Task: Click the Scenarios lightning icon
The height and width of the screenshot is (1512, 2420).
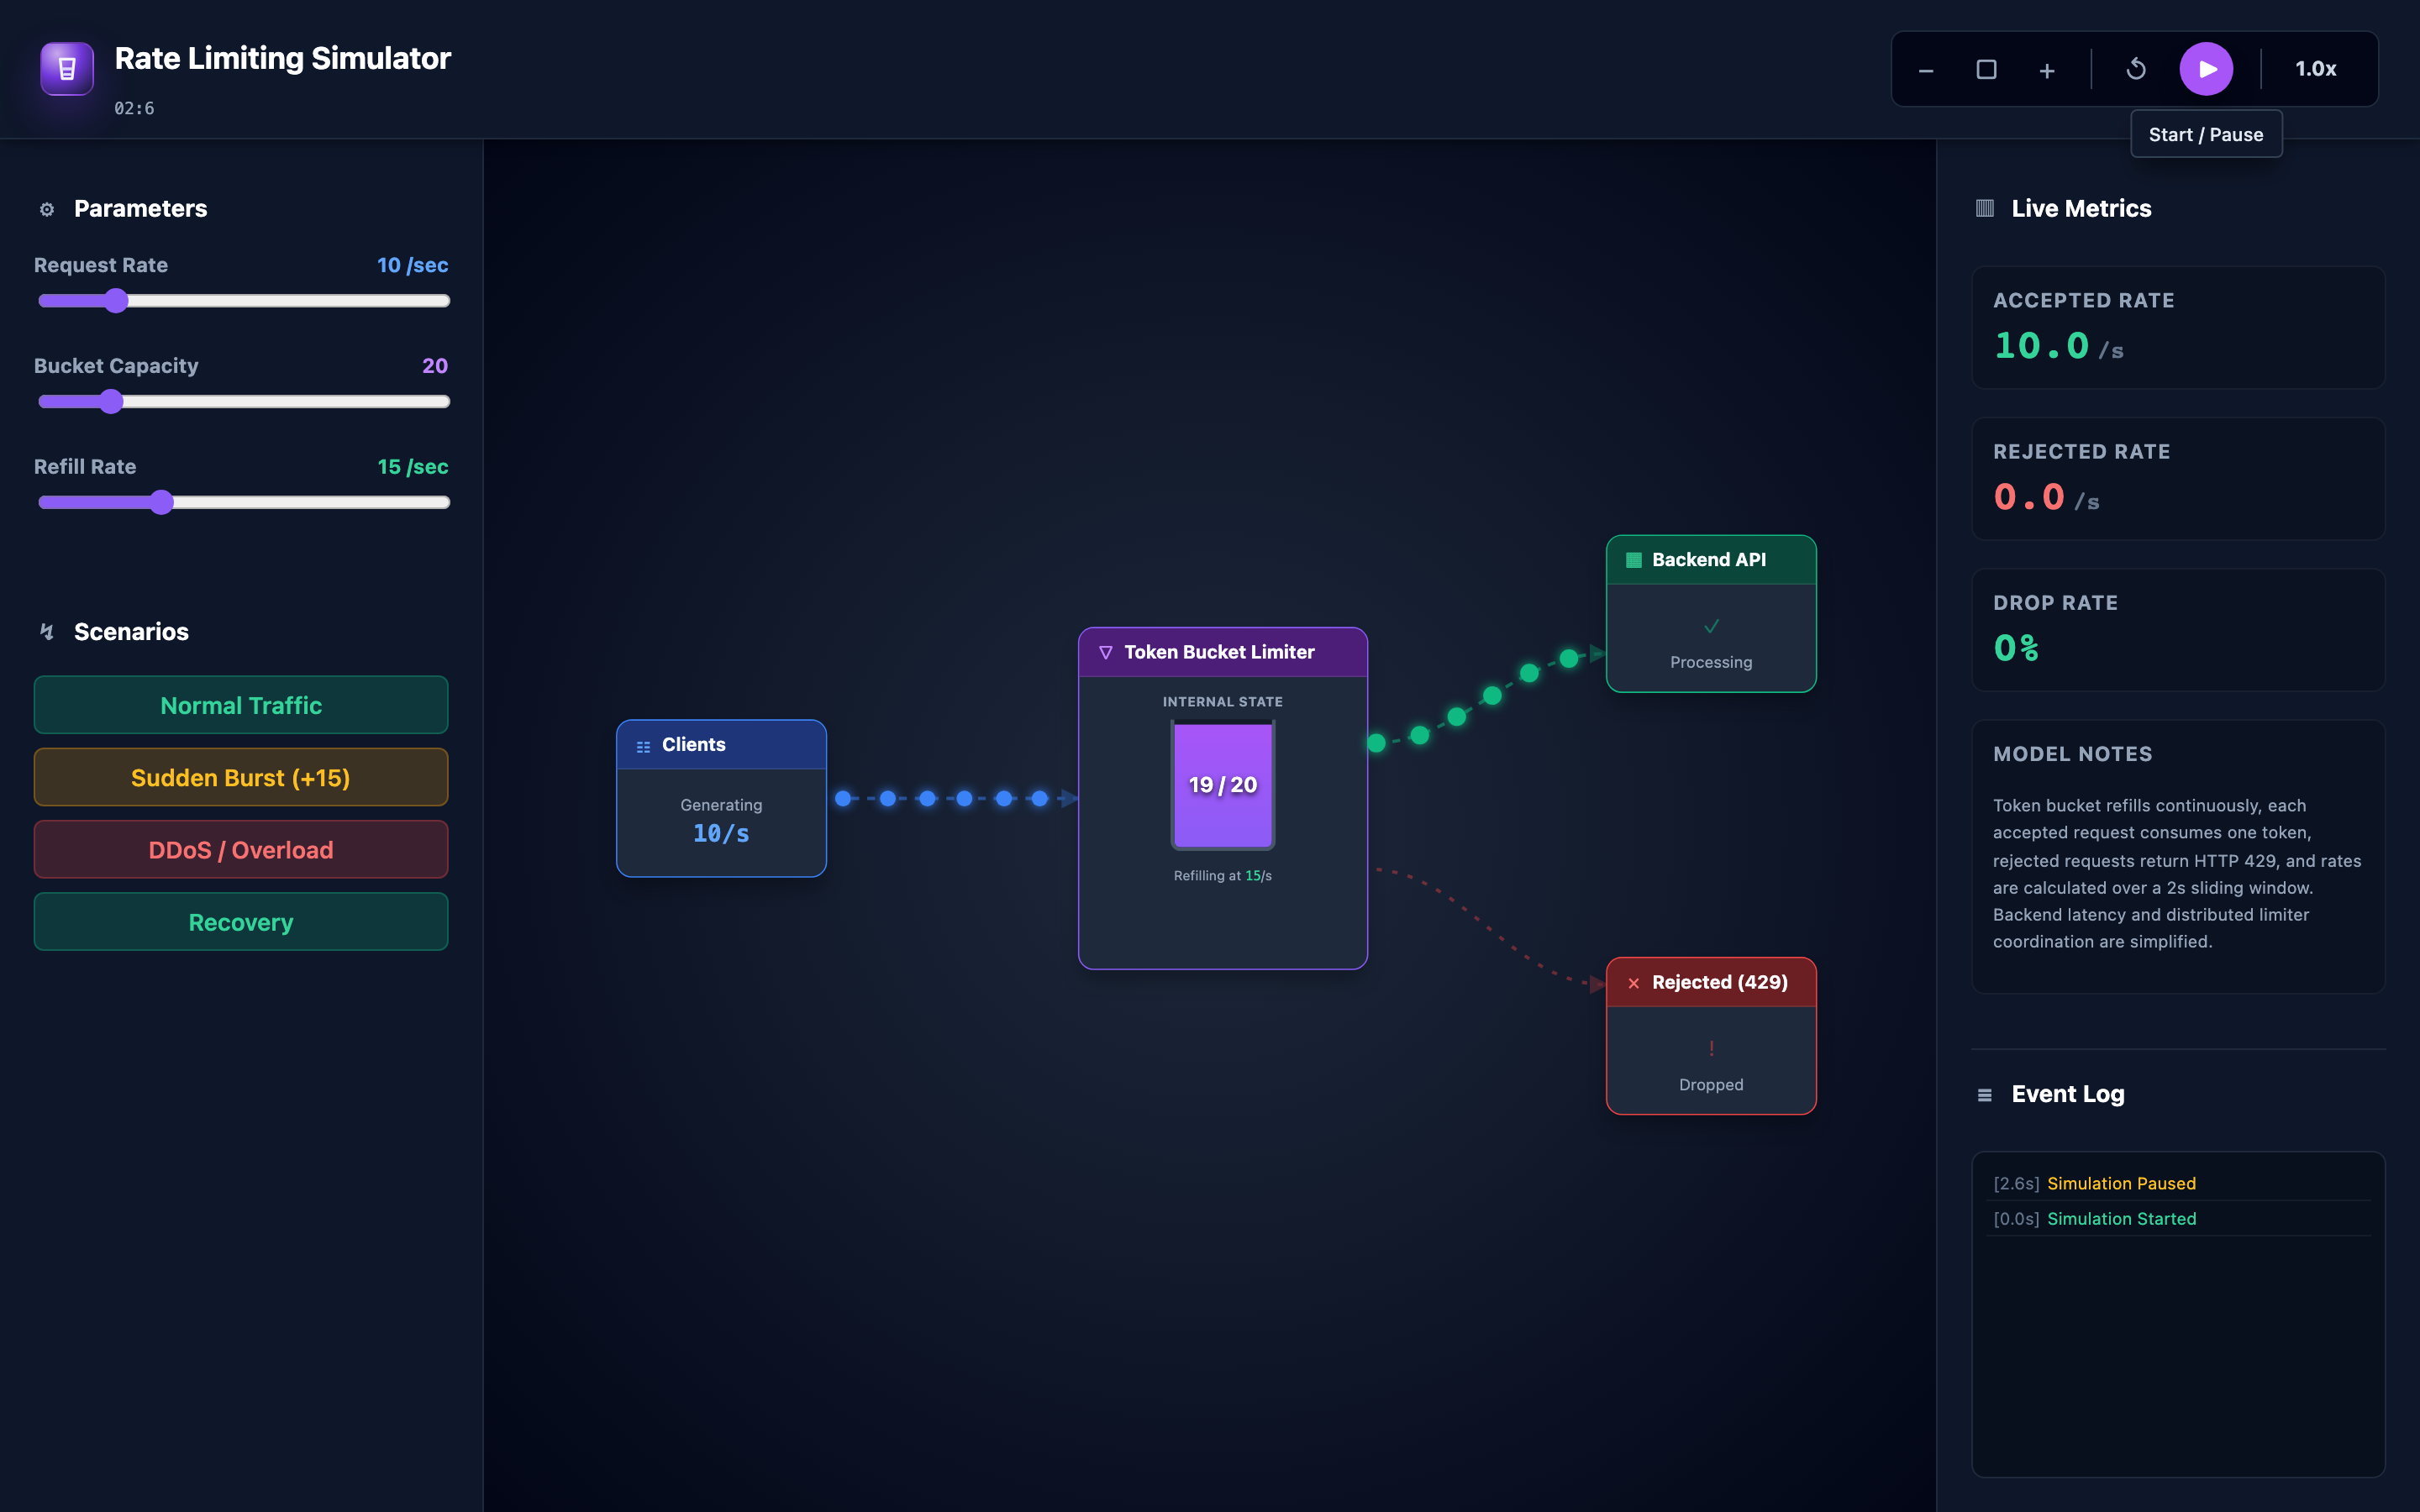Action: [x=47, y=632]
